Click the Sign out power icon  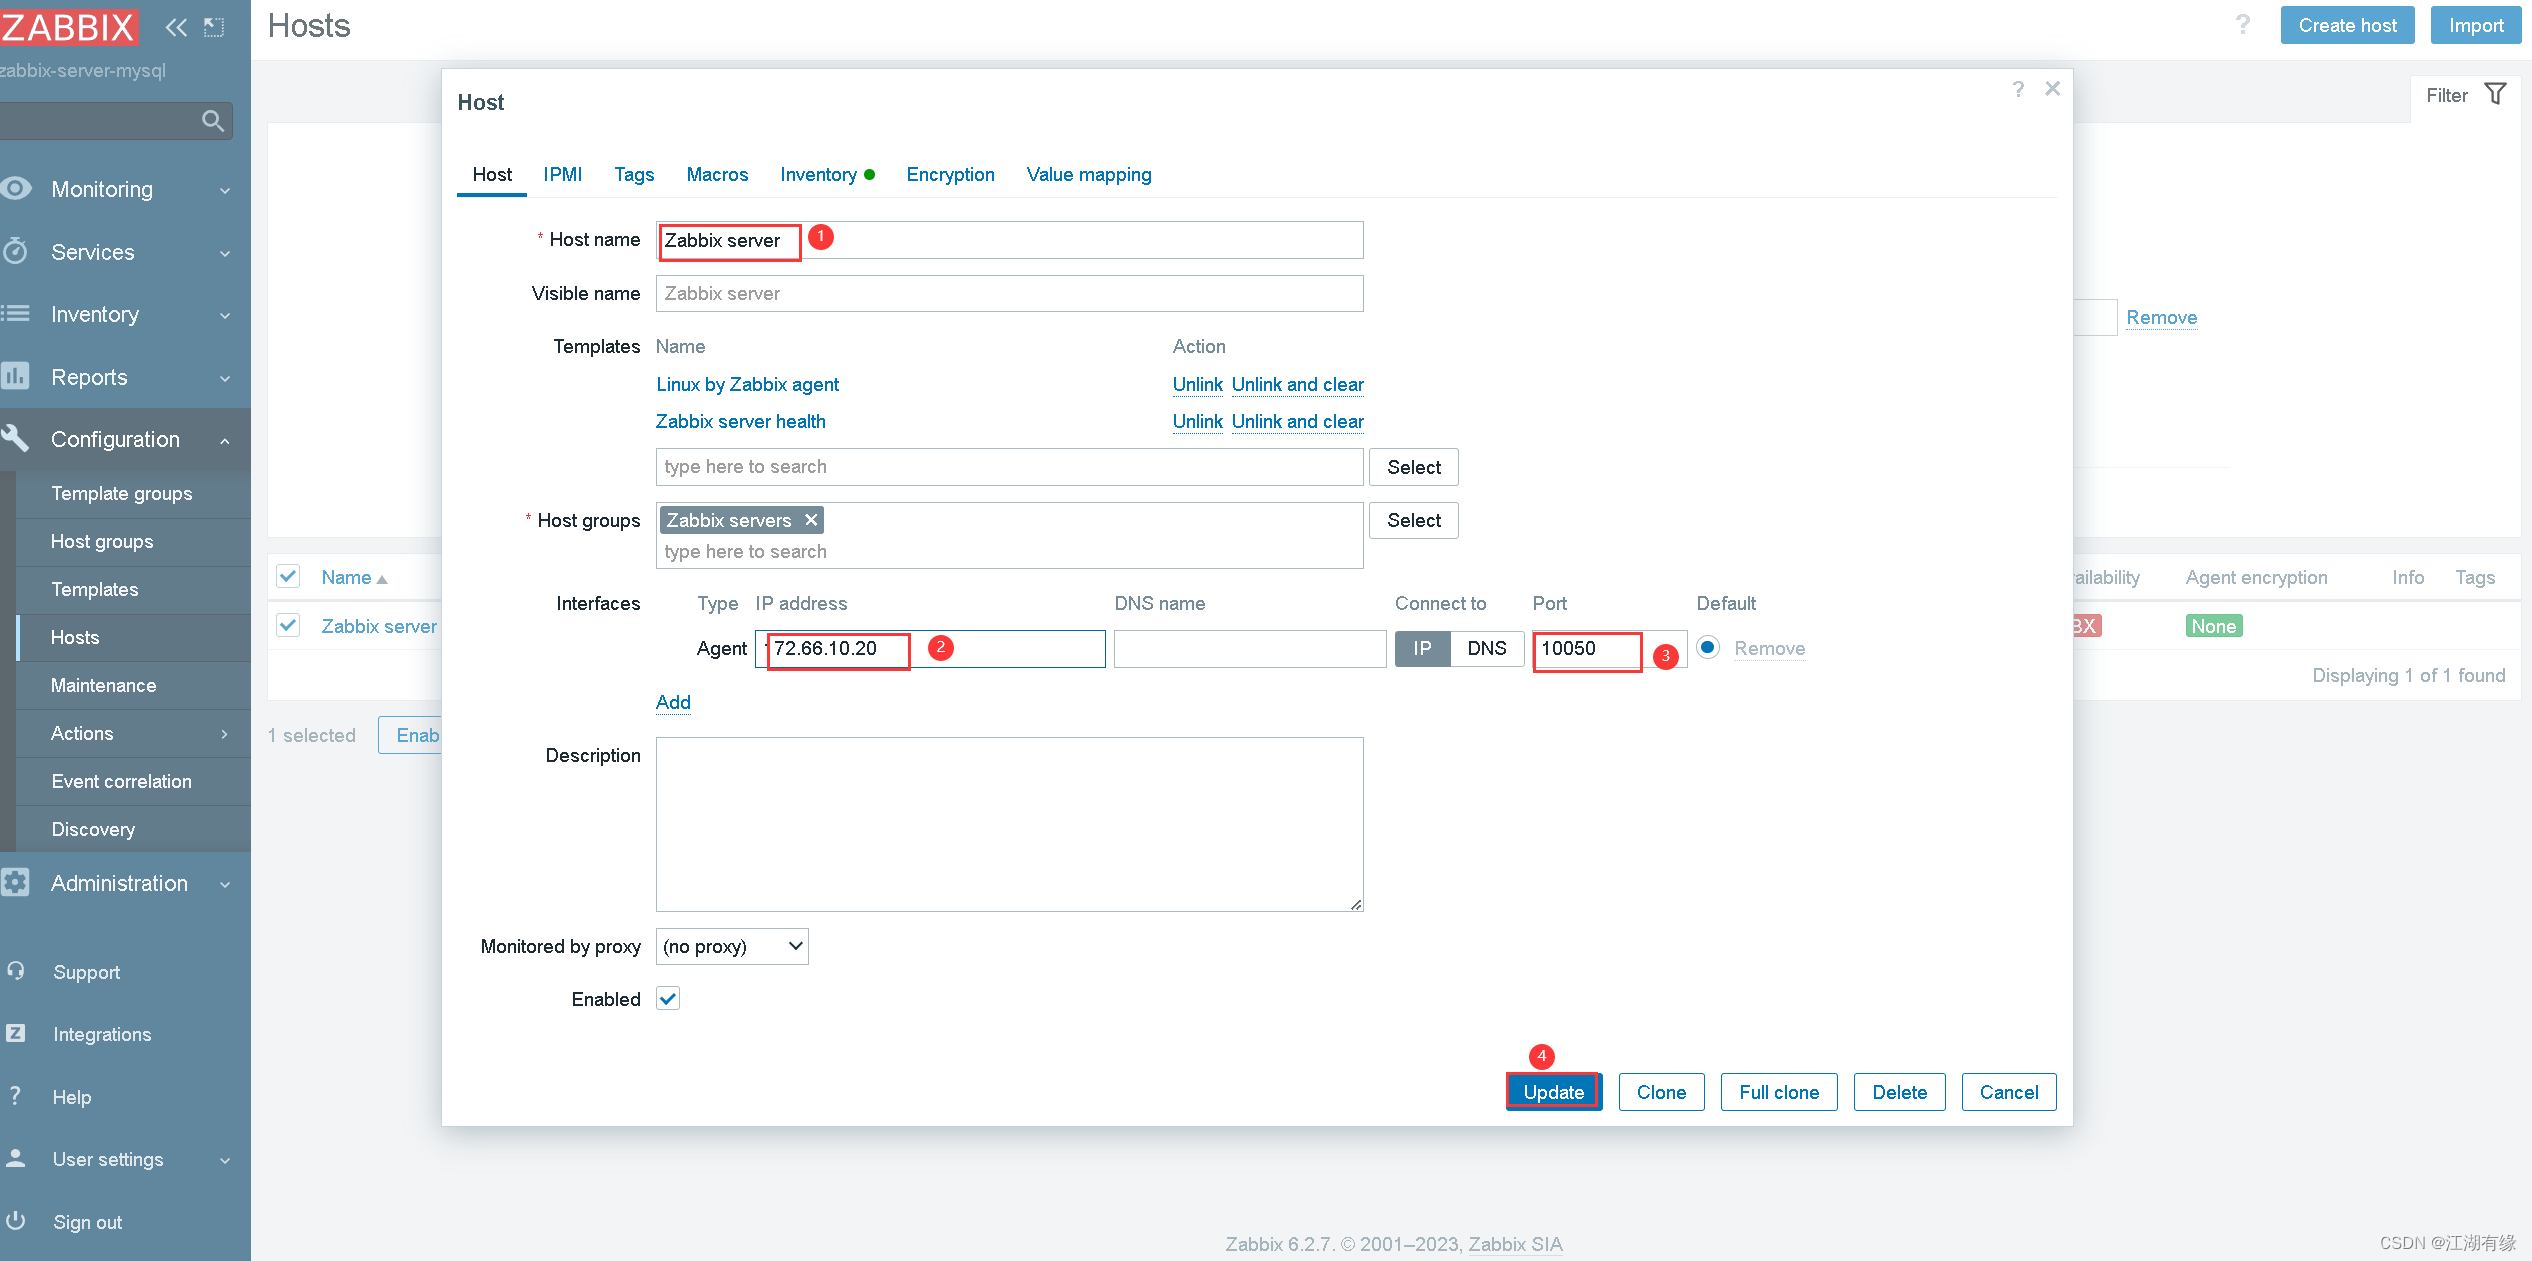click(x=16, y=1220)
